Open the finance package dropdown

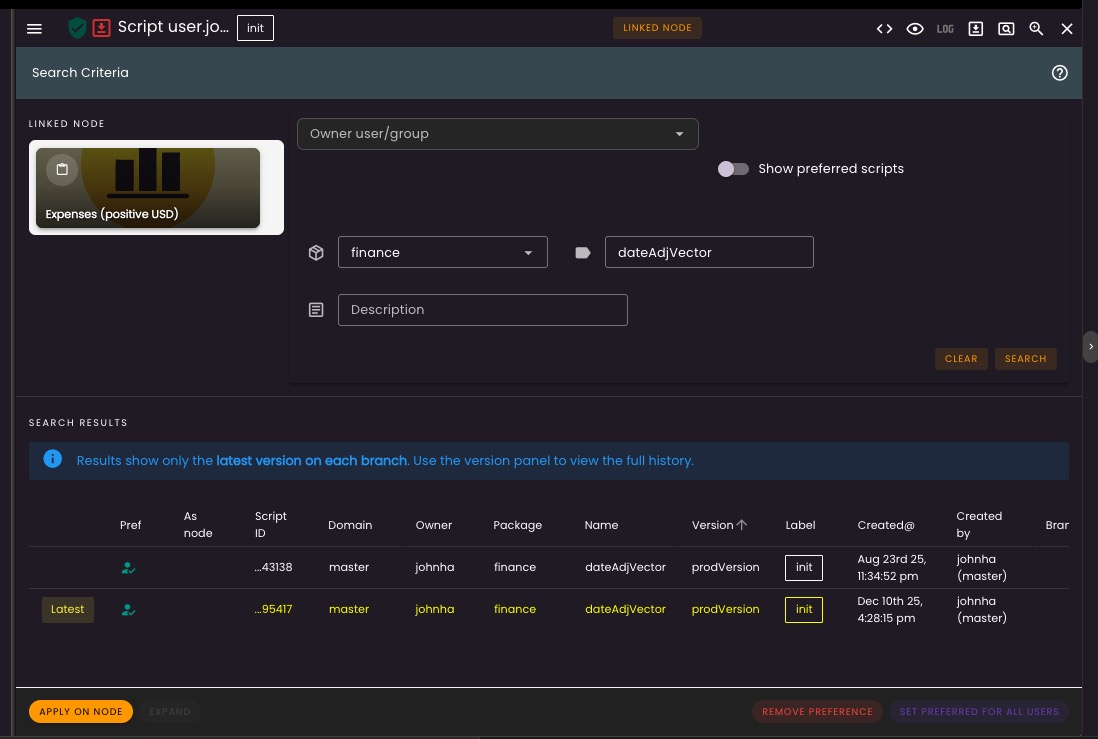(442, 252)
